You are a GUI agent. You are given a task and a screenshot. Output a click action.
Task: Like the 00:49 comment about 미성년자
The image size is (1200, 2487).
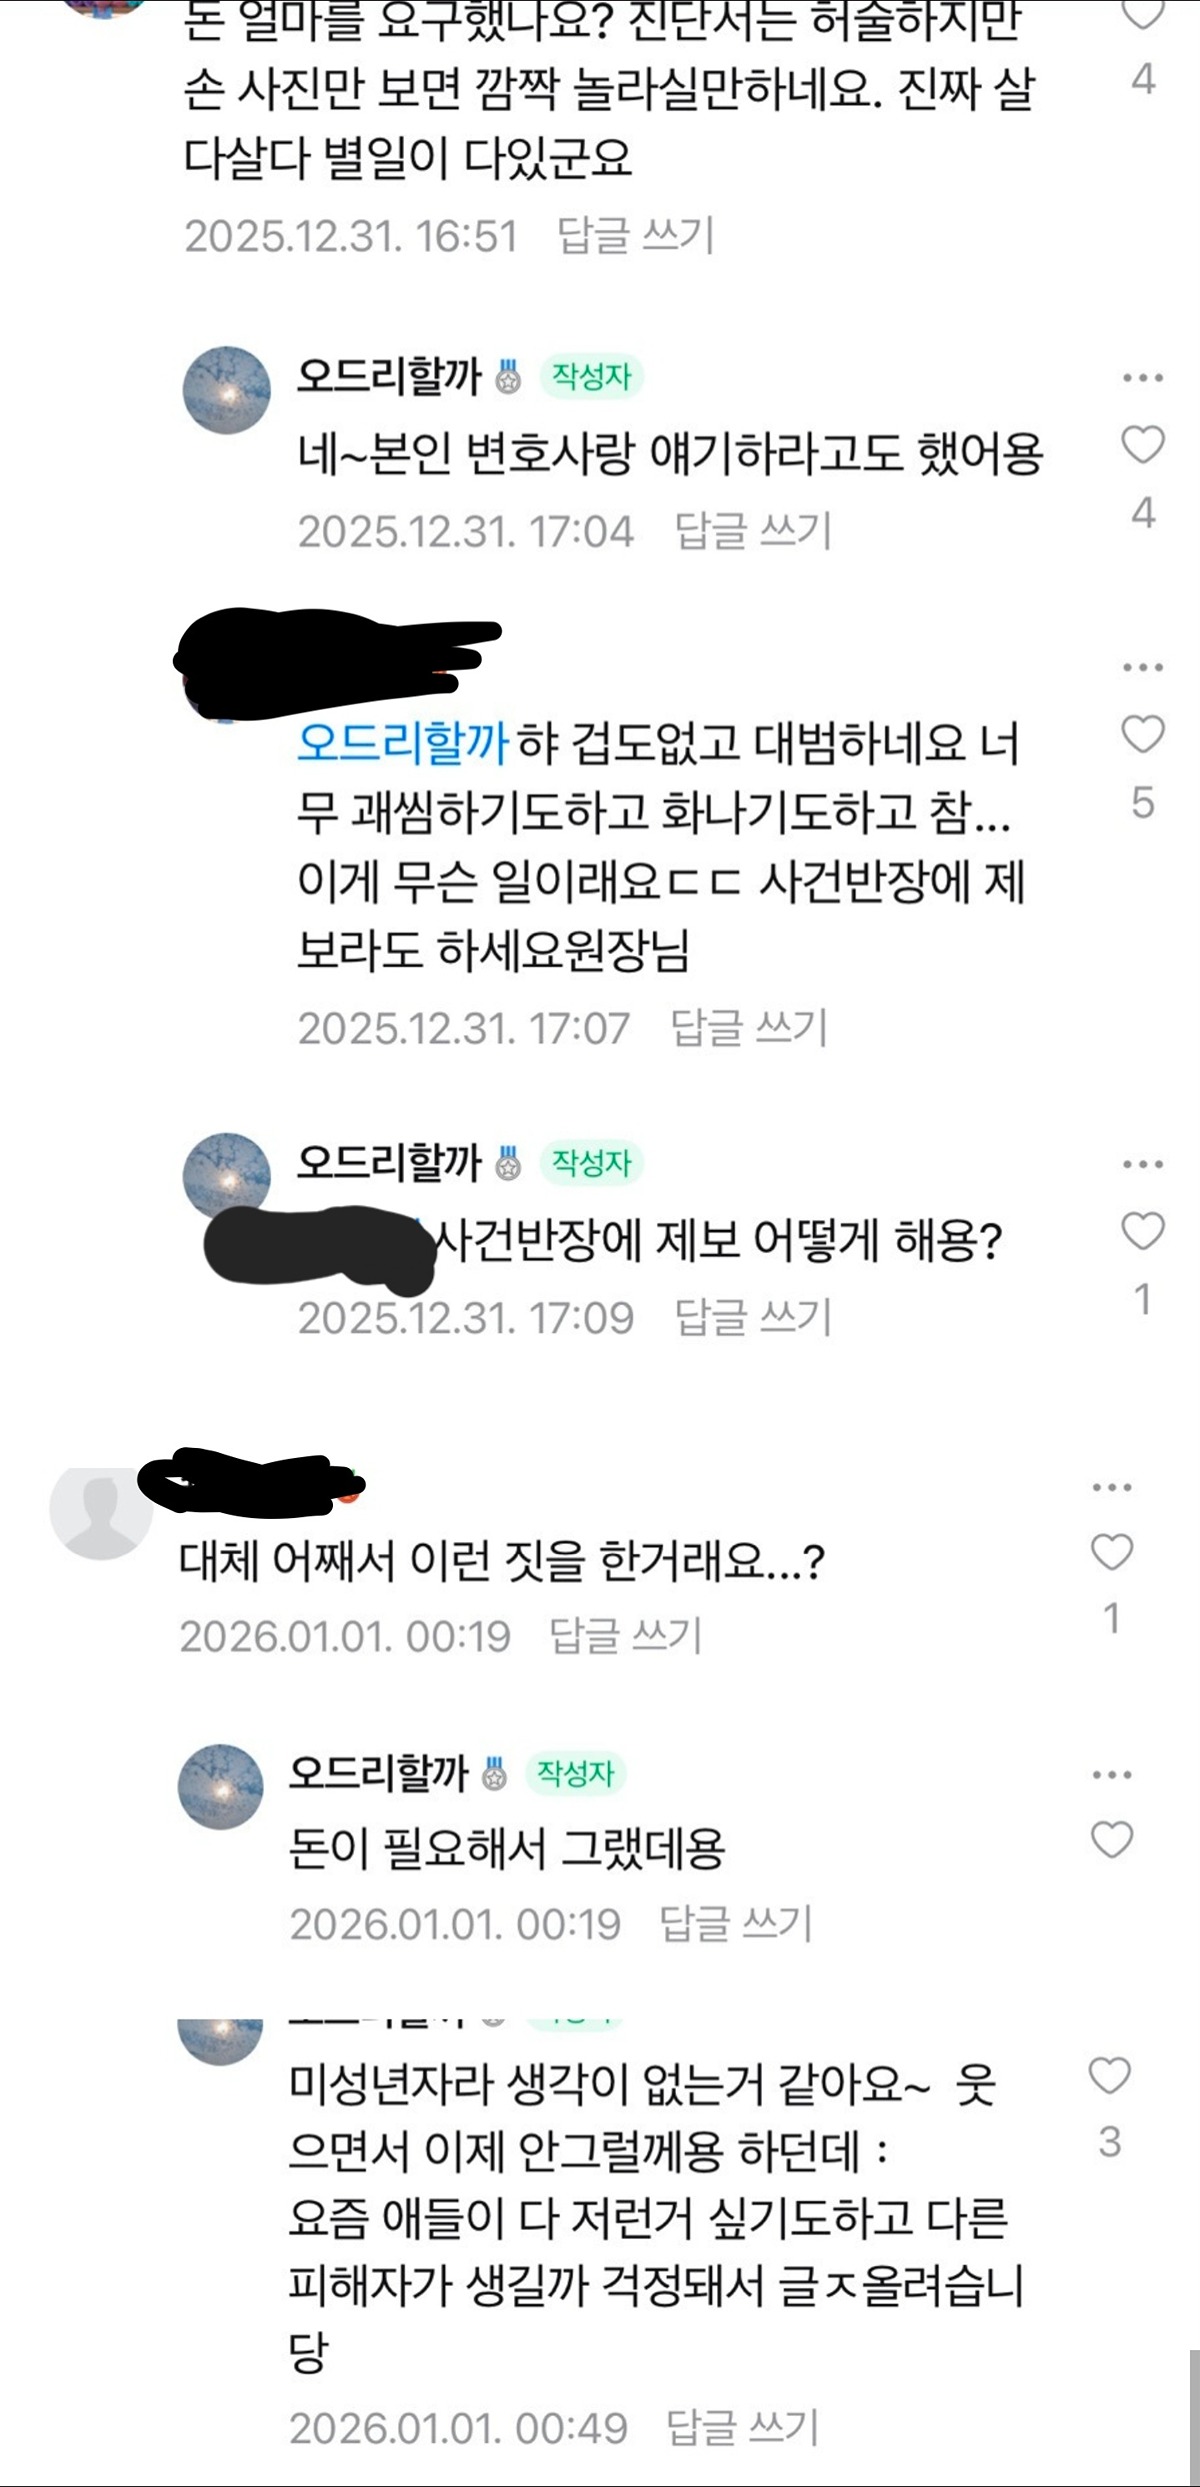(1109, 2076)
